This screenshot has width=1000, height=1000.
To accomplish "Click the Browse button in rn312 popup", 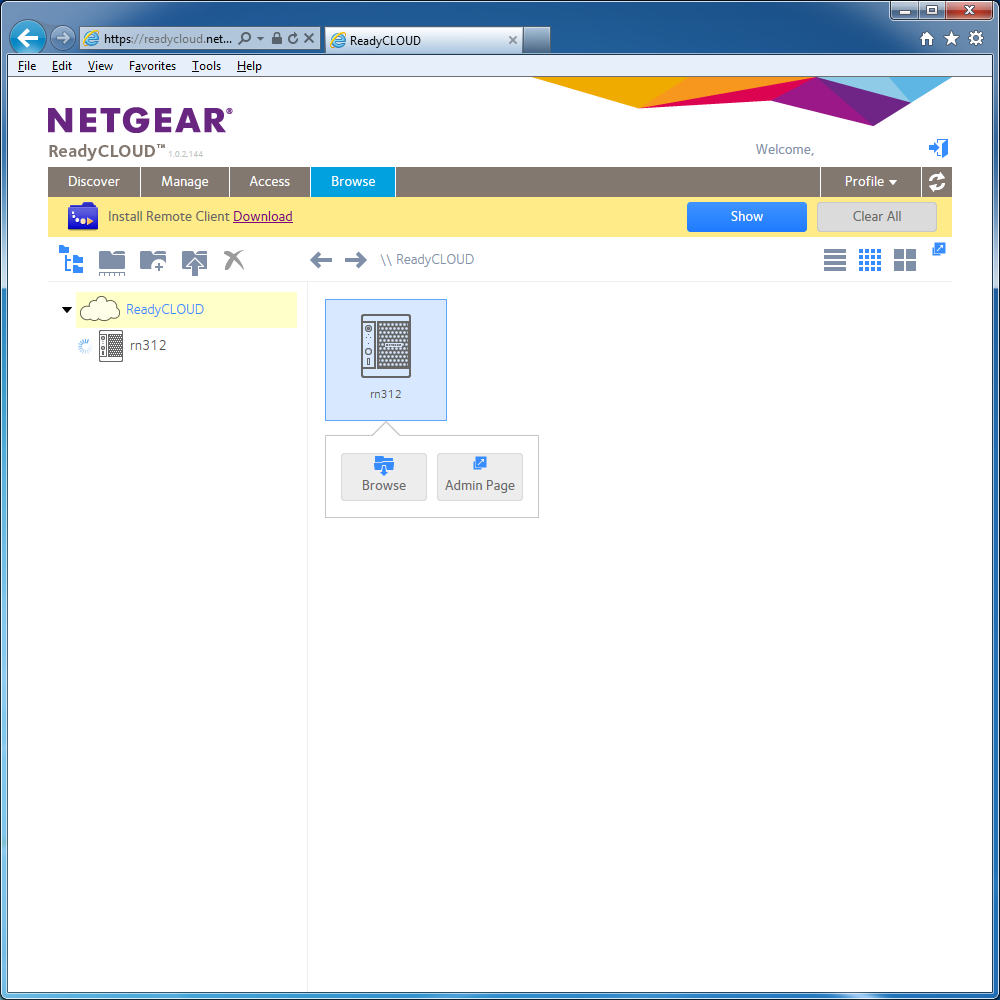I will point(384,477).
